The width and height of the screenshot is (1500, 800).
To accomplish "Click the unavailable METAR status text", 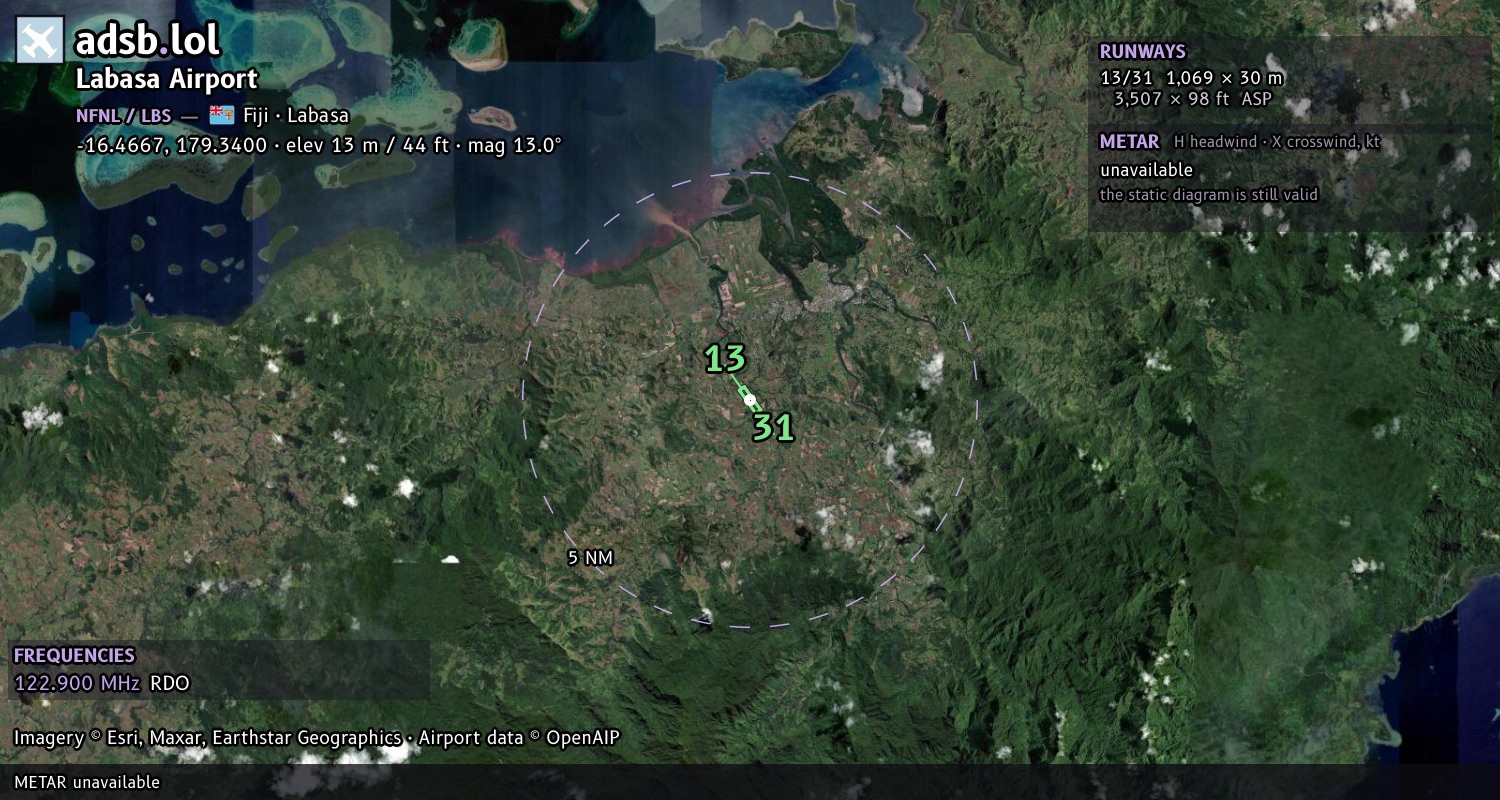I will [x=1146, y=170].
